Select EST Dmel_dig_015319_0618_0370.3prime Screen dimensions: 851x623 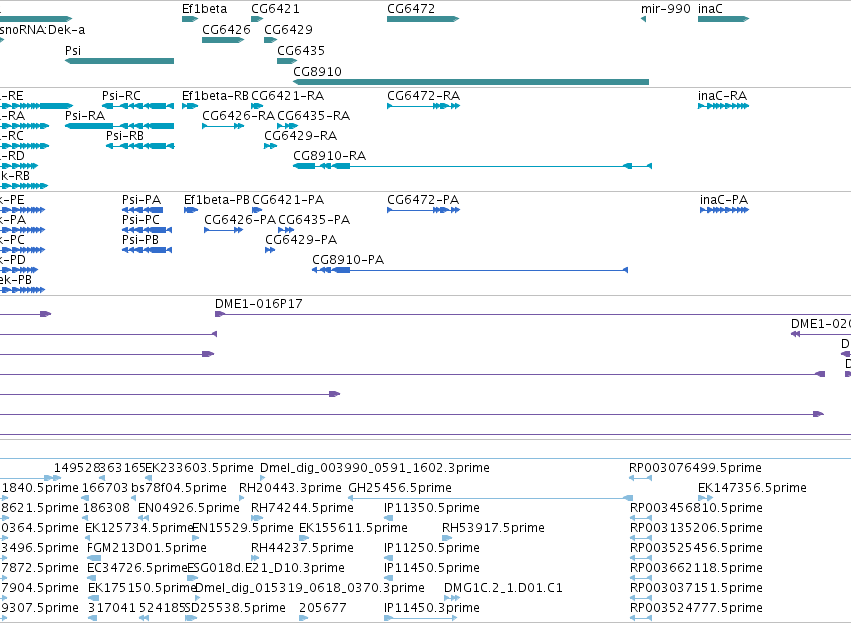coord(309,588)
